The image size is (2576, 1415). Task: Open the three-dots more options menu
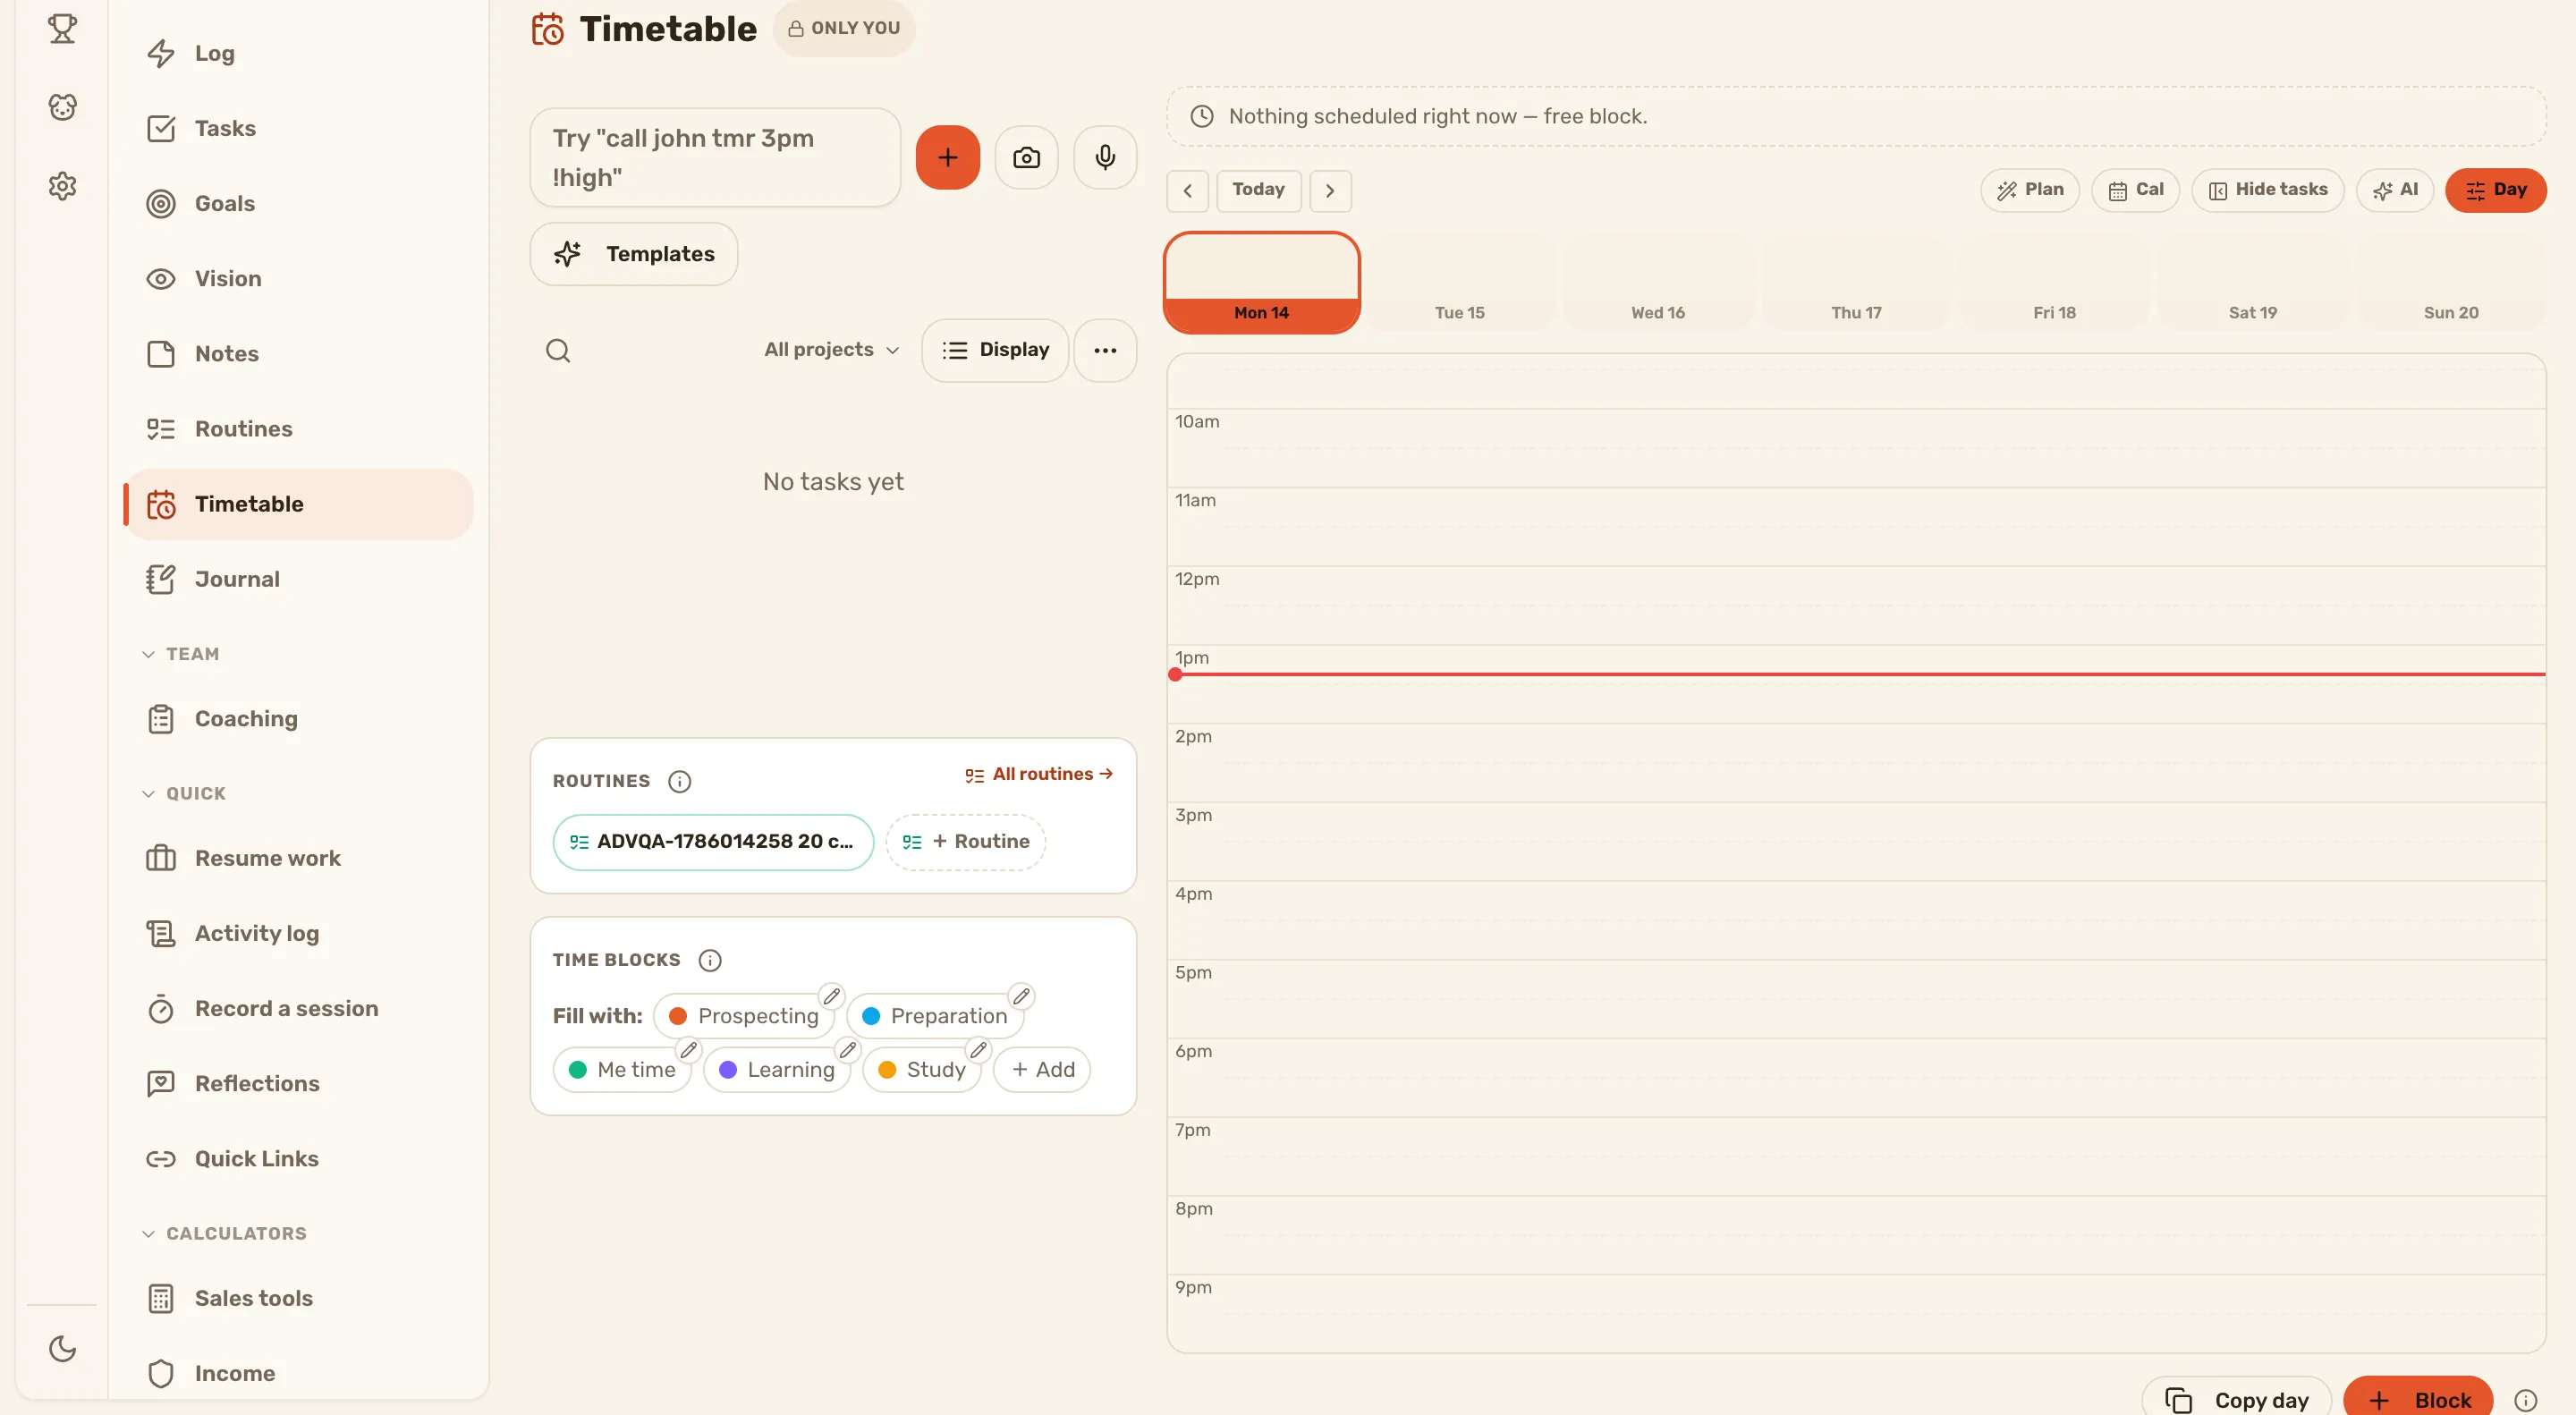pyautogui.click(x=1104, y=350)
